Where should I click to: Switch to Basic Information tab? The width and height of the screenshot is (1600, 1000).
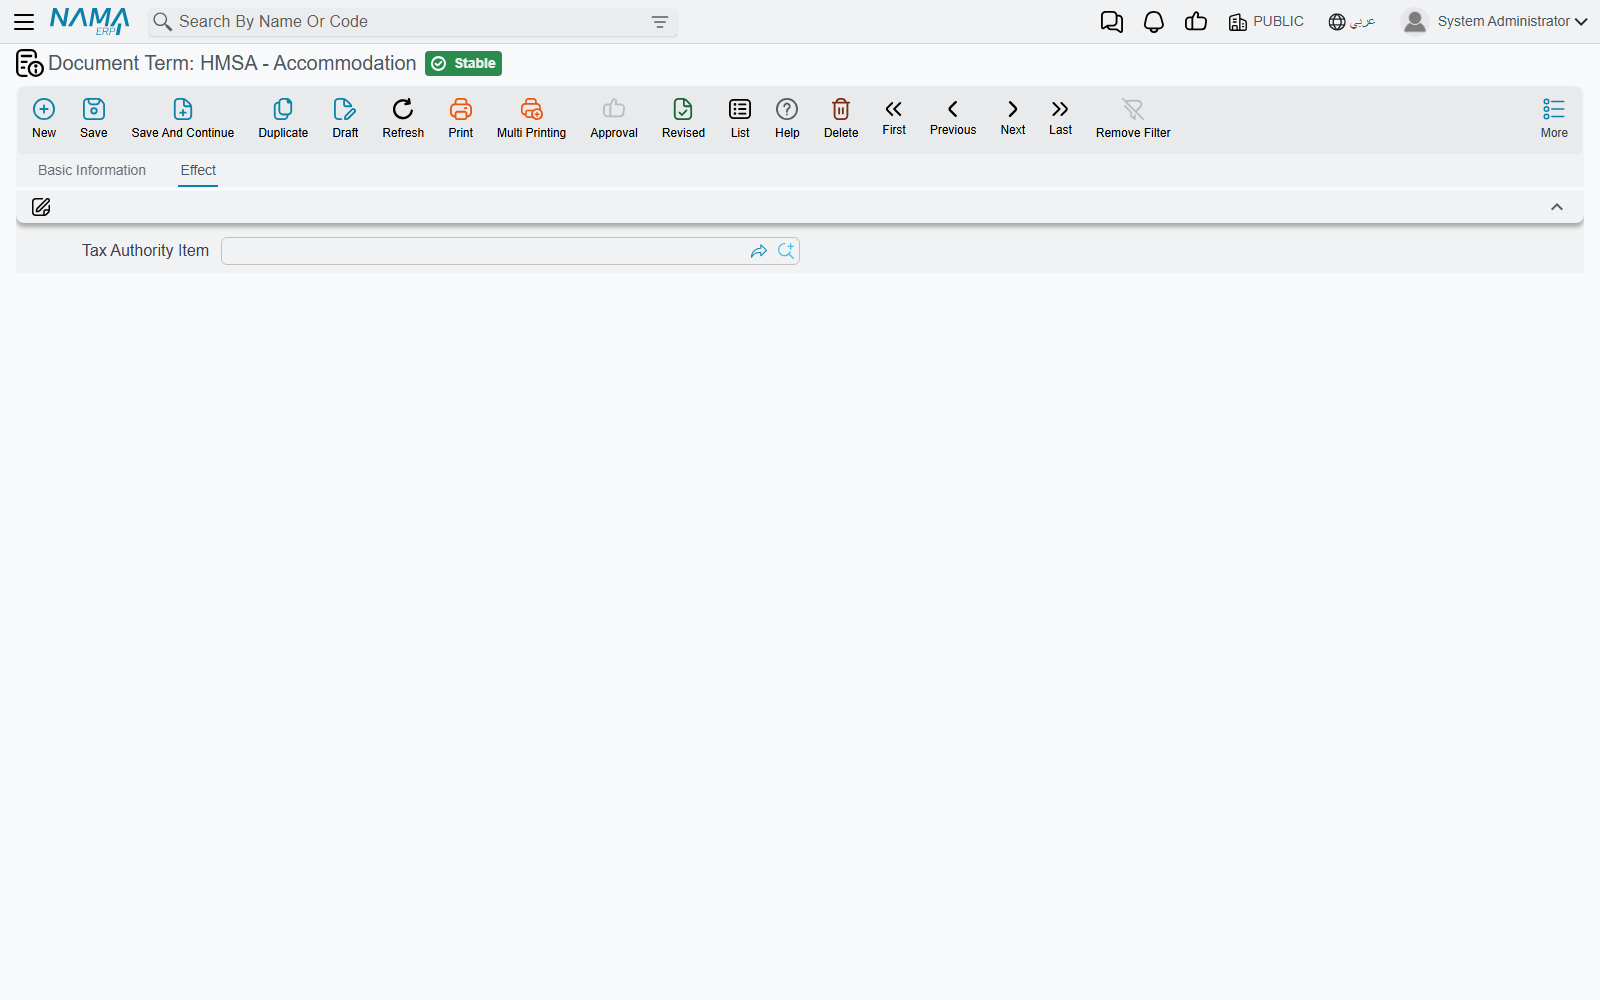[x=92, y=170]
